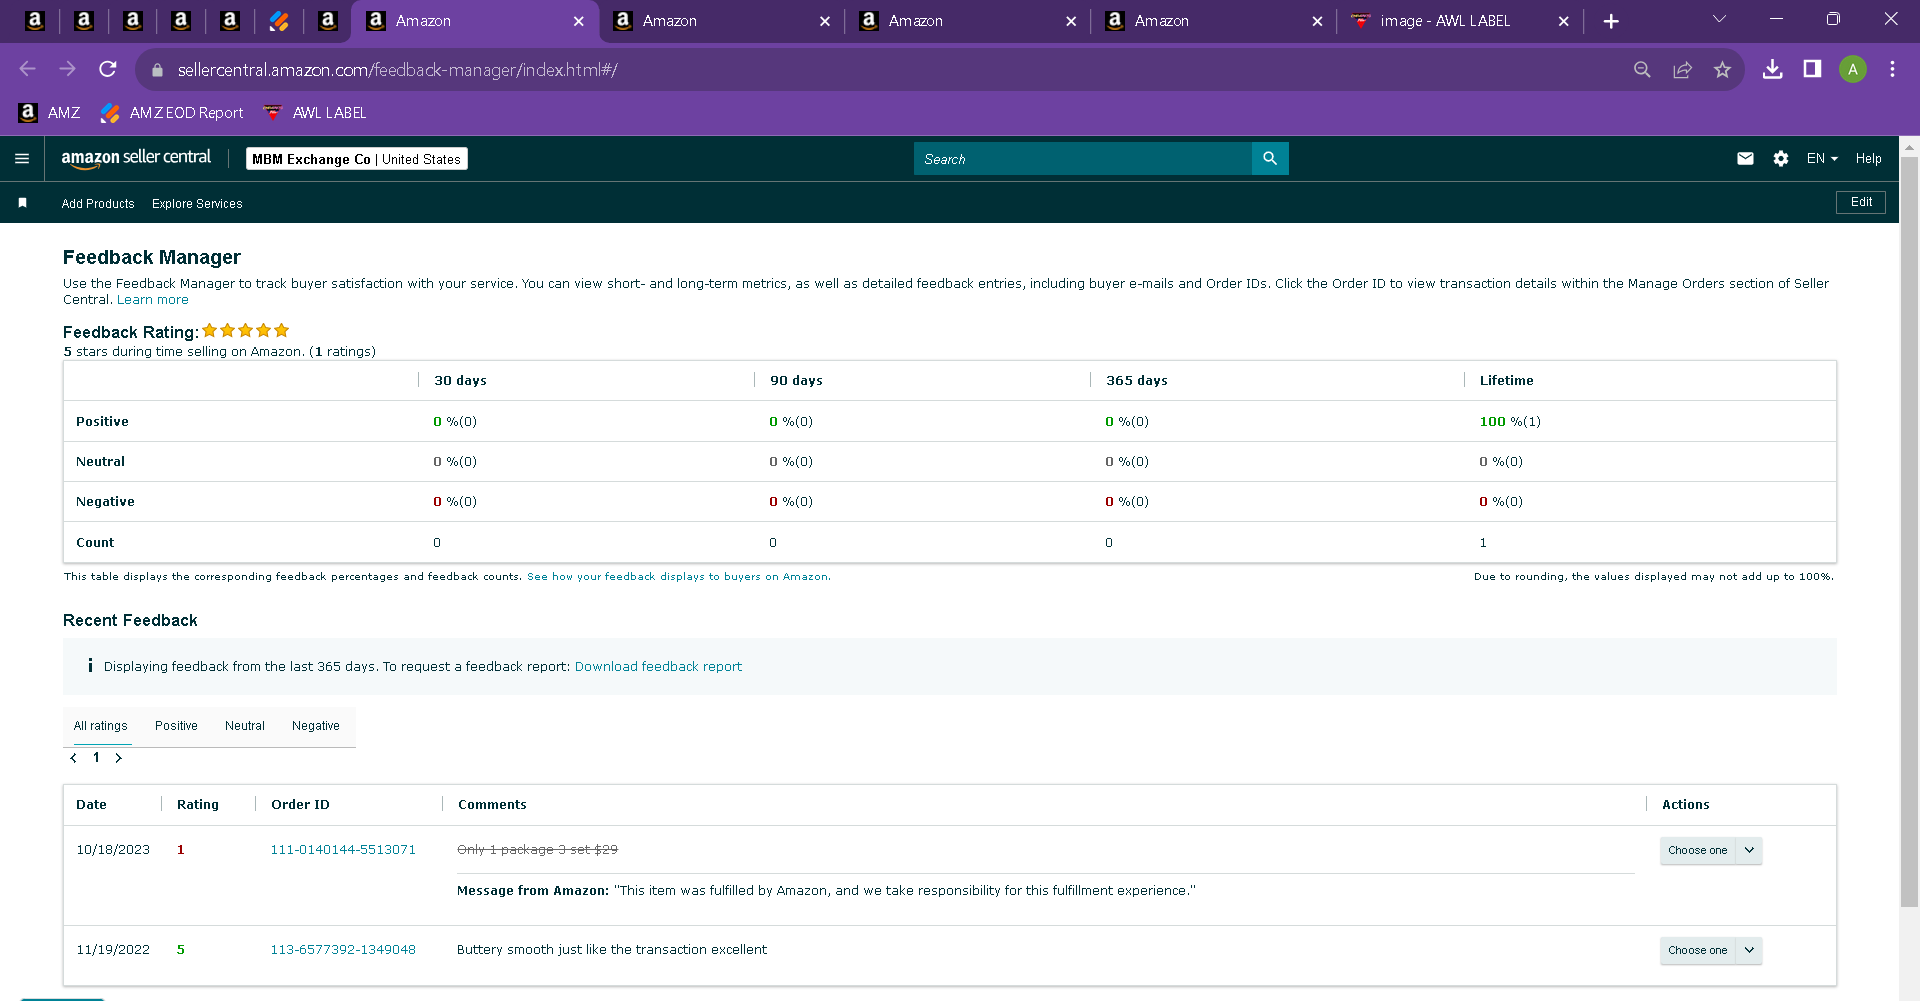Open the AWL LABEL bookmark
This screenshot has width=1920, height=1001.
[x=314, y=113]
